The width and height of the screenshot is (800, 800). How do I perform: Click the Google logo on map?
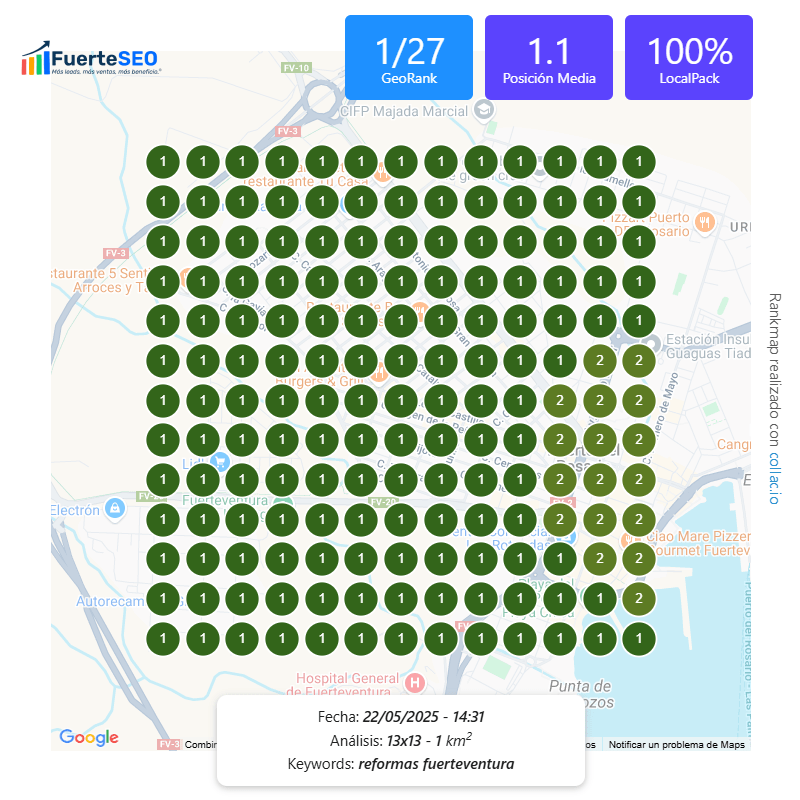[89, 737]
